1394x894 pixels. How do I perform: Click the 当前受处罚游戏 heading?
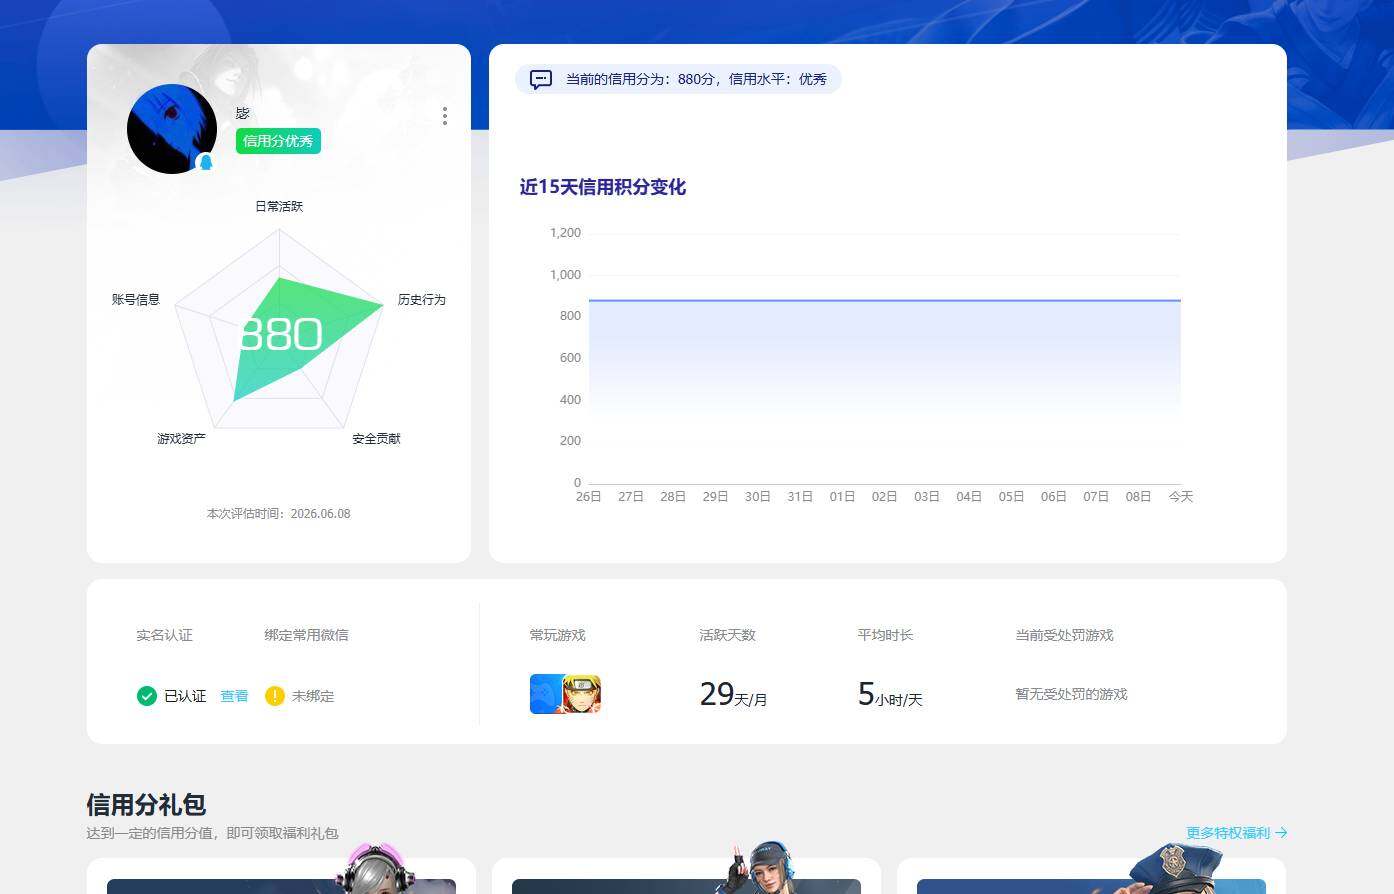coord(1064,635)
